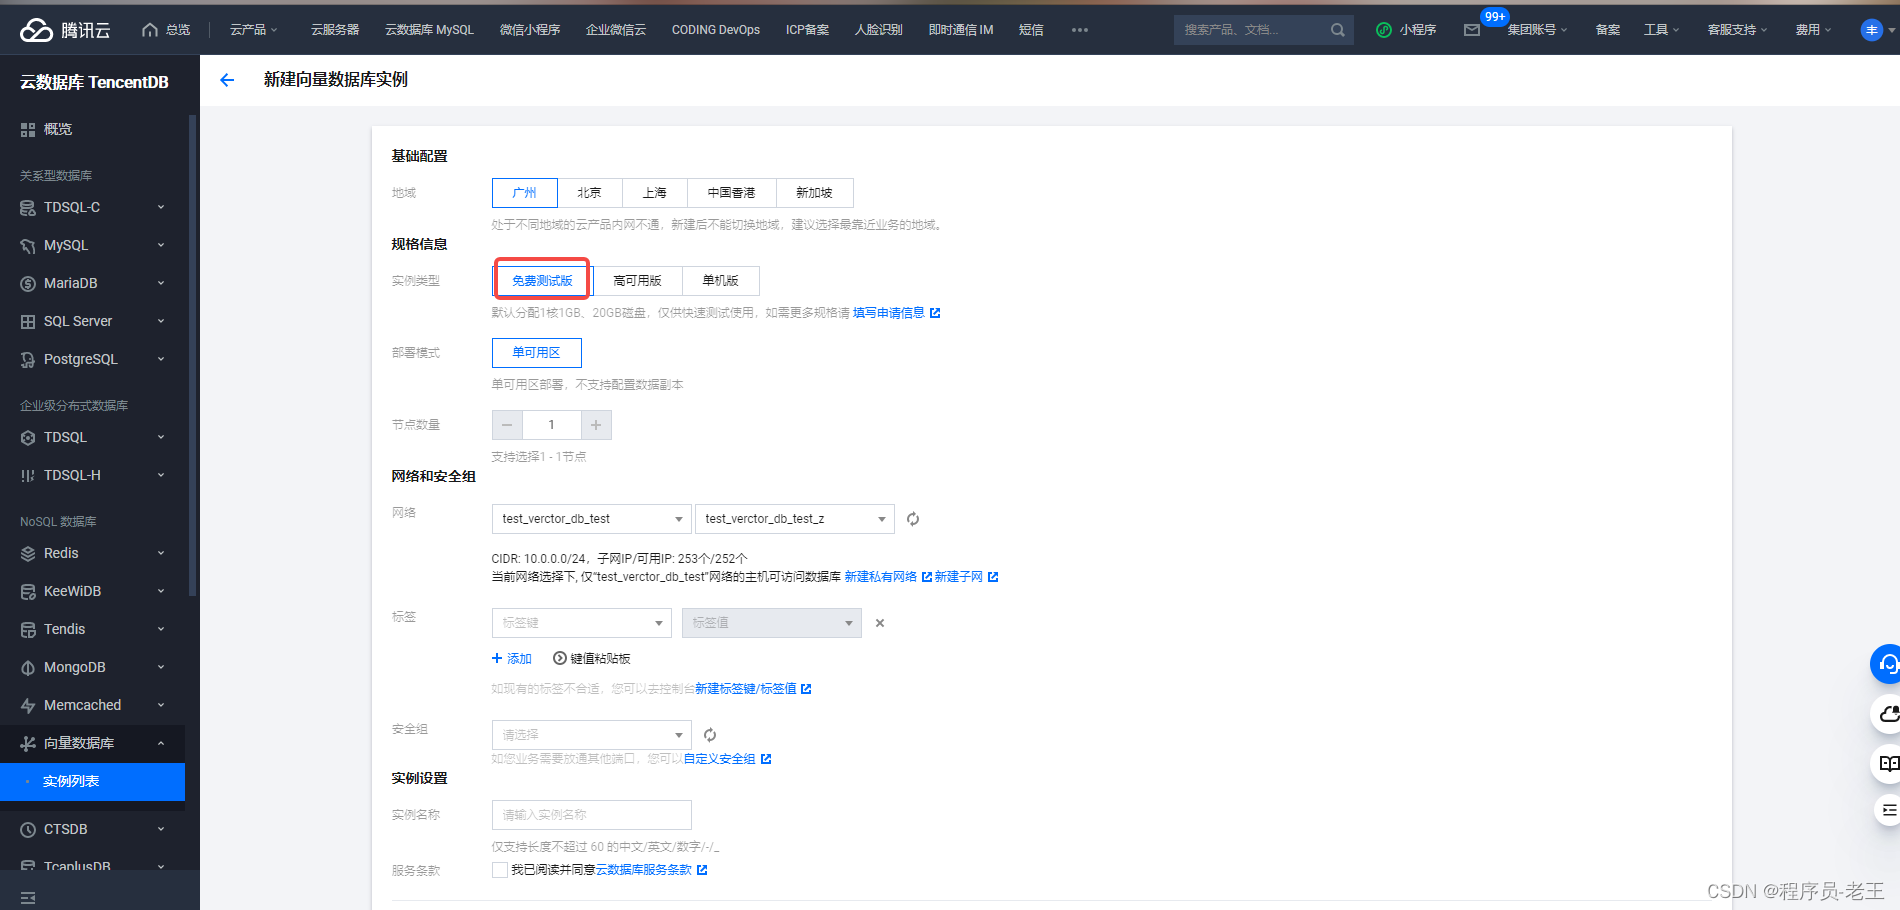
Task: Click the Redis sidebar icon
Action: [x=28, y=553]
